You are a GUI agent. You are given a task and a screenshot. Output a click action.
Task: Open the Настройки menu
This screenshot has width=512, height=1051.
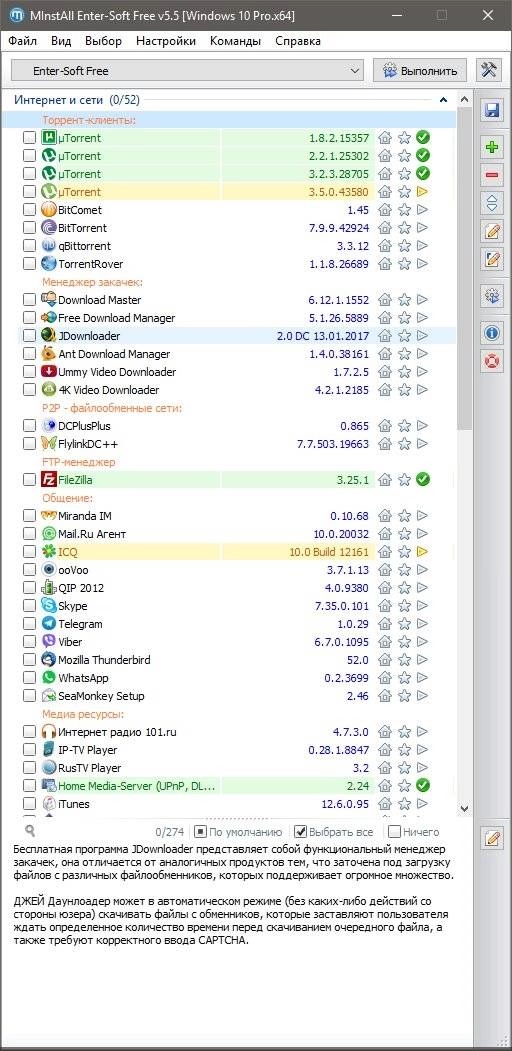point(166,41)
